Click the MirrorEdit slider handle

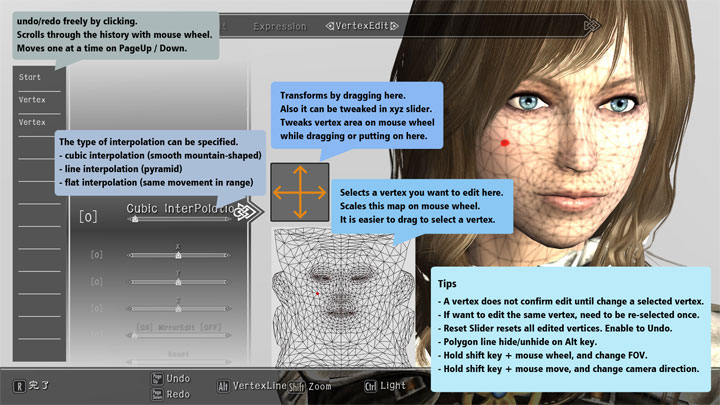pyautogui.click(x=134, y=335)
